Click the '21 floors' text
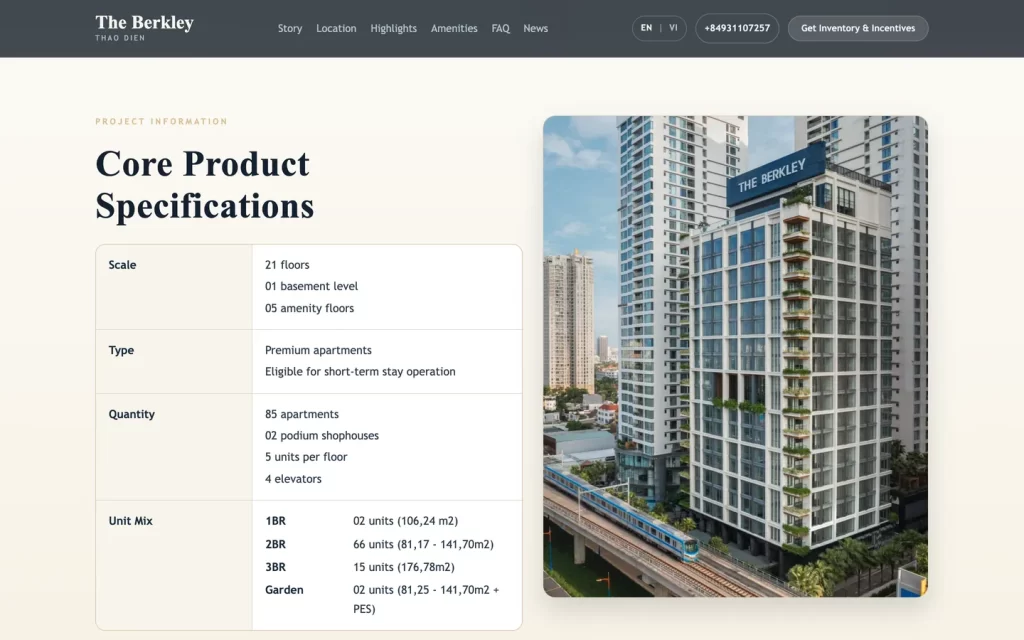The height and width of the screenshot is (640, 1024). [x=287, y=264]
